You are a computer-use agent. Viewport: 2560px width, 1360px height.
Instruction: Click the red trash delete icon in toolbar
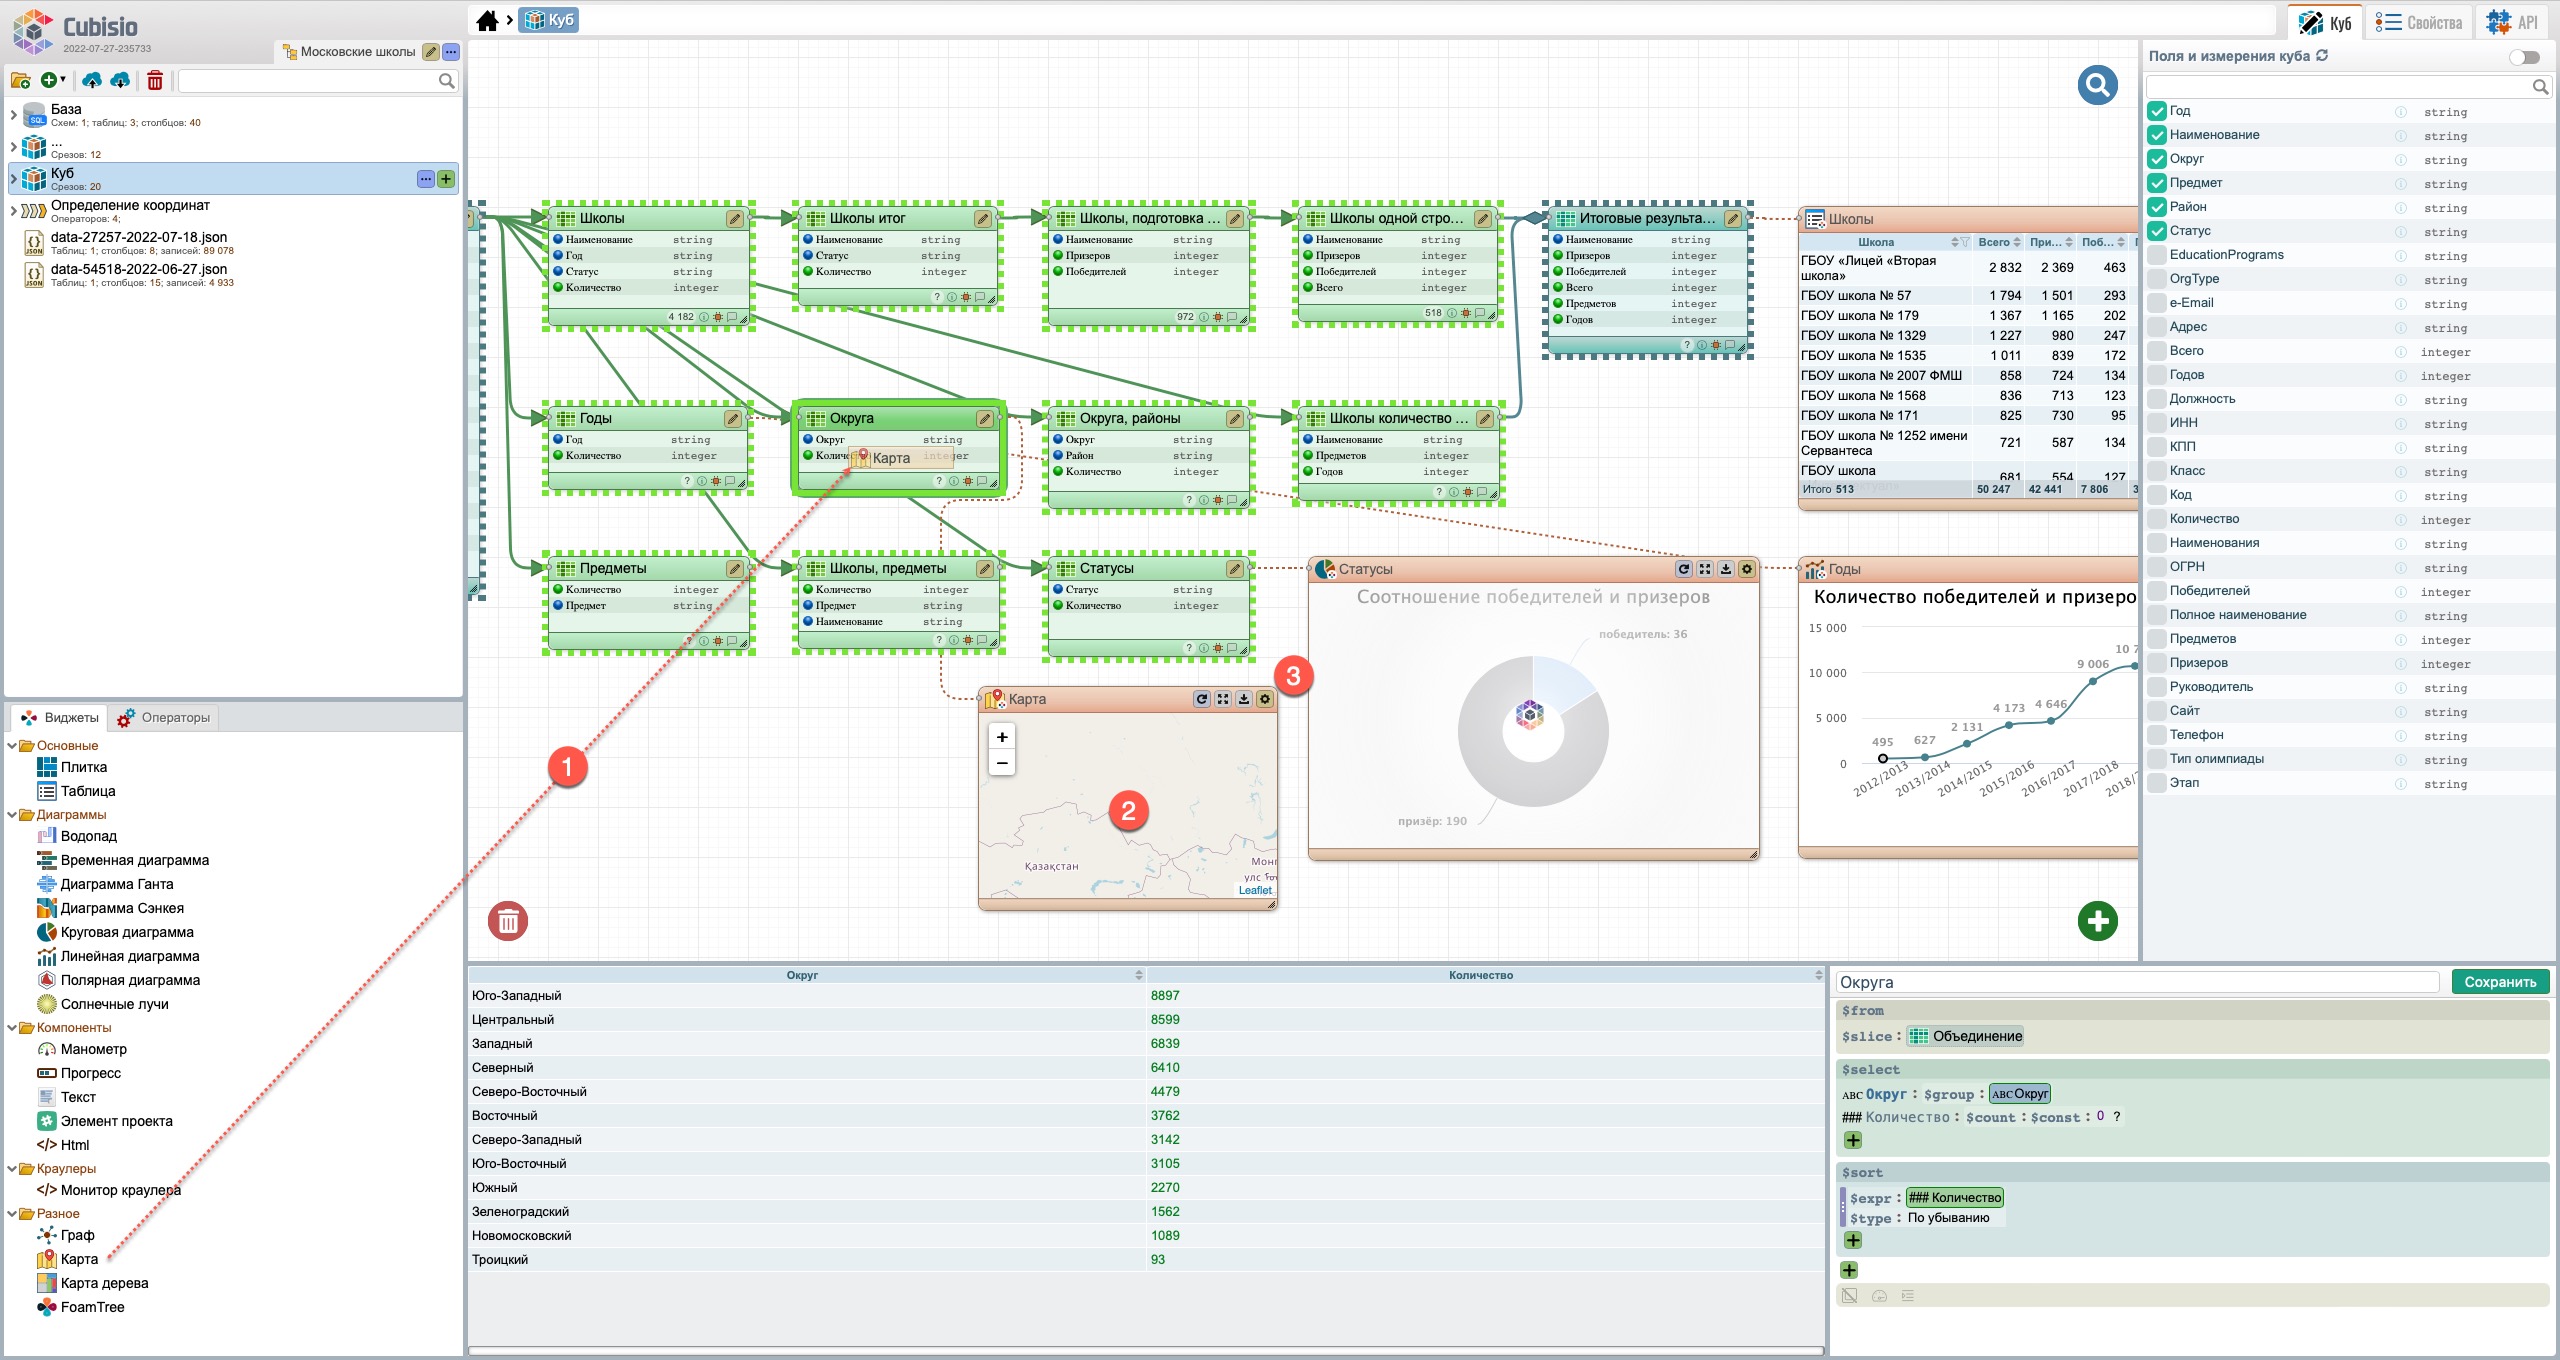click(155, 81)
